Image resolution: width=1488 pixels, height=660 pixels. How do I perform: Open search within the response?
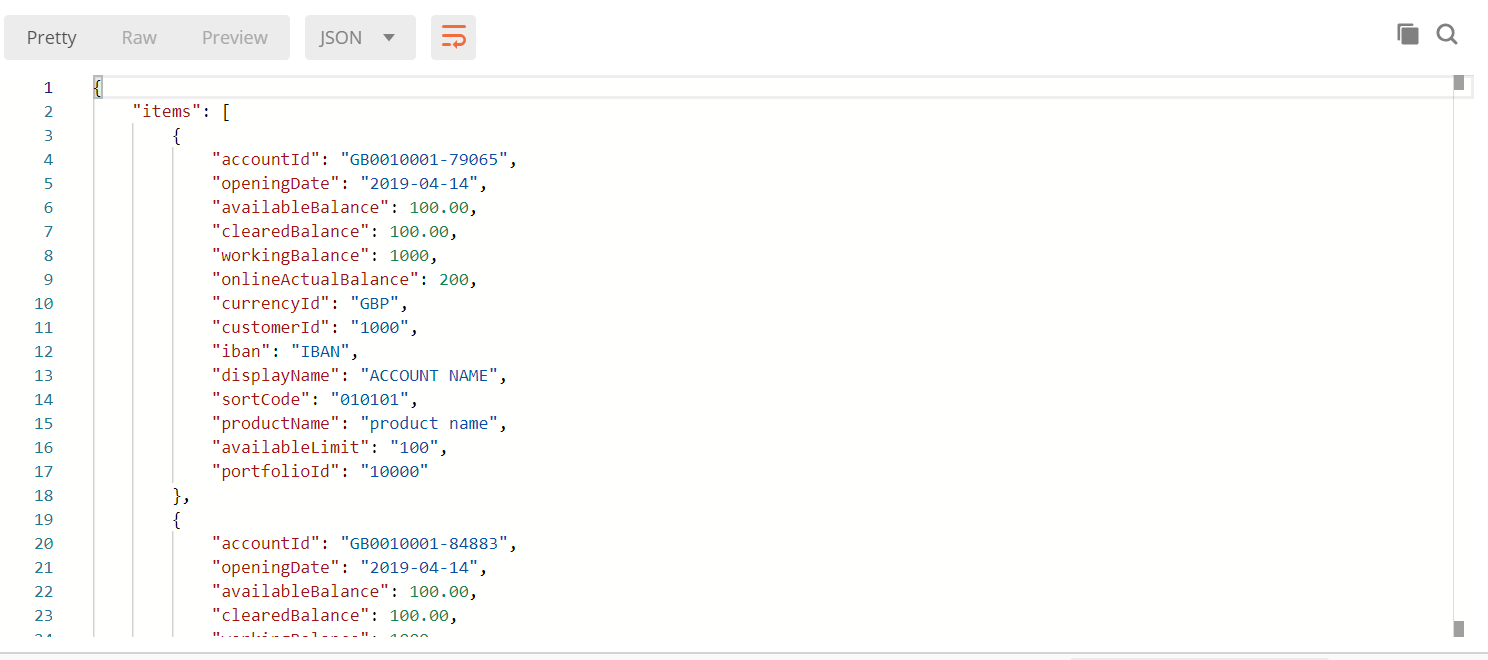click(1447, 35)
